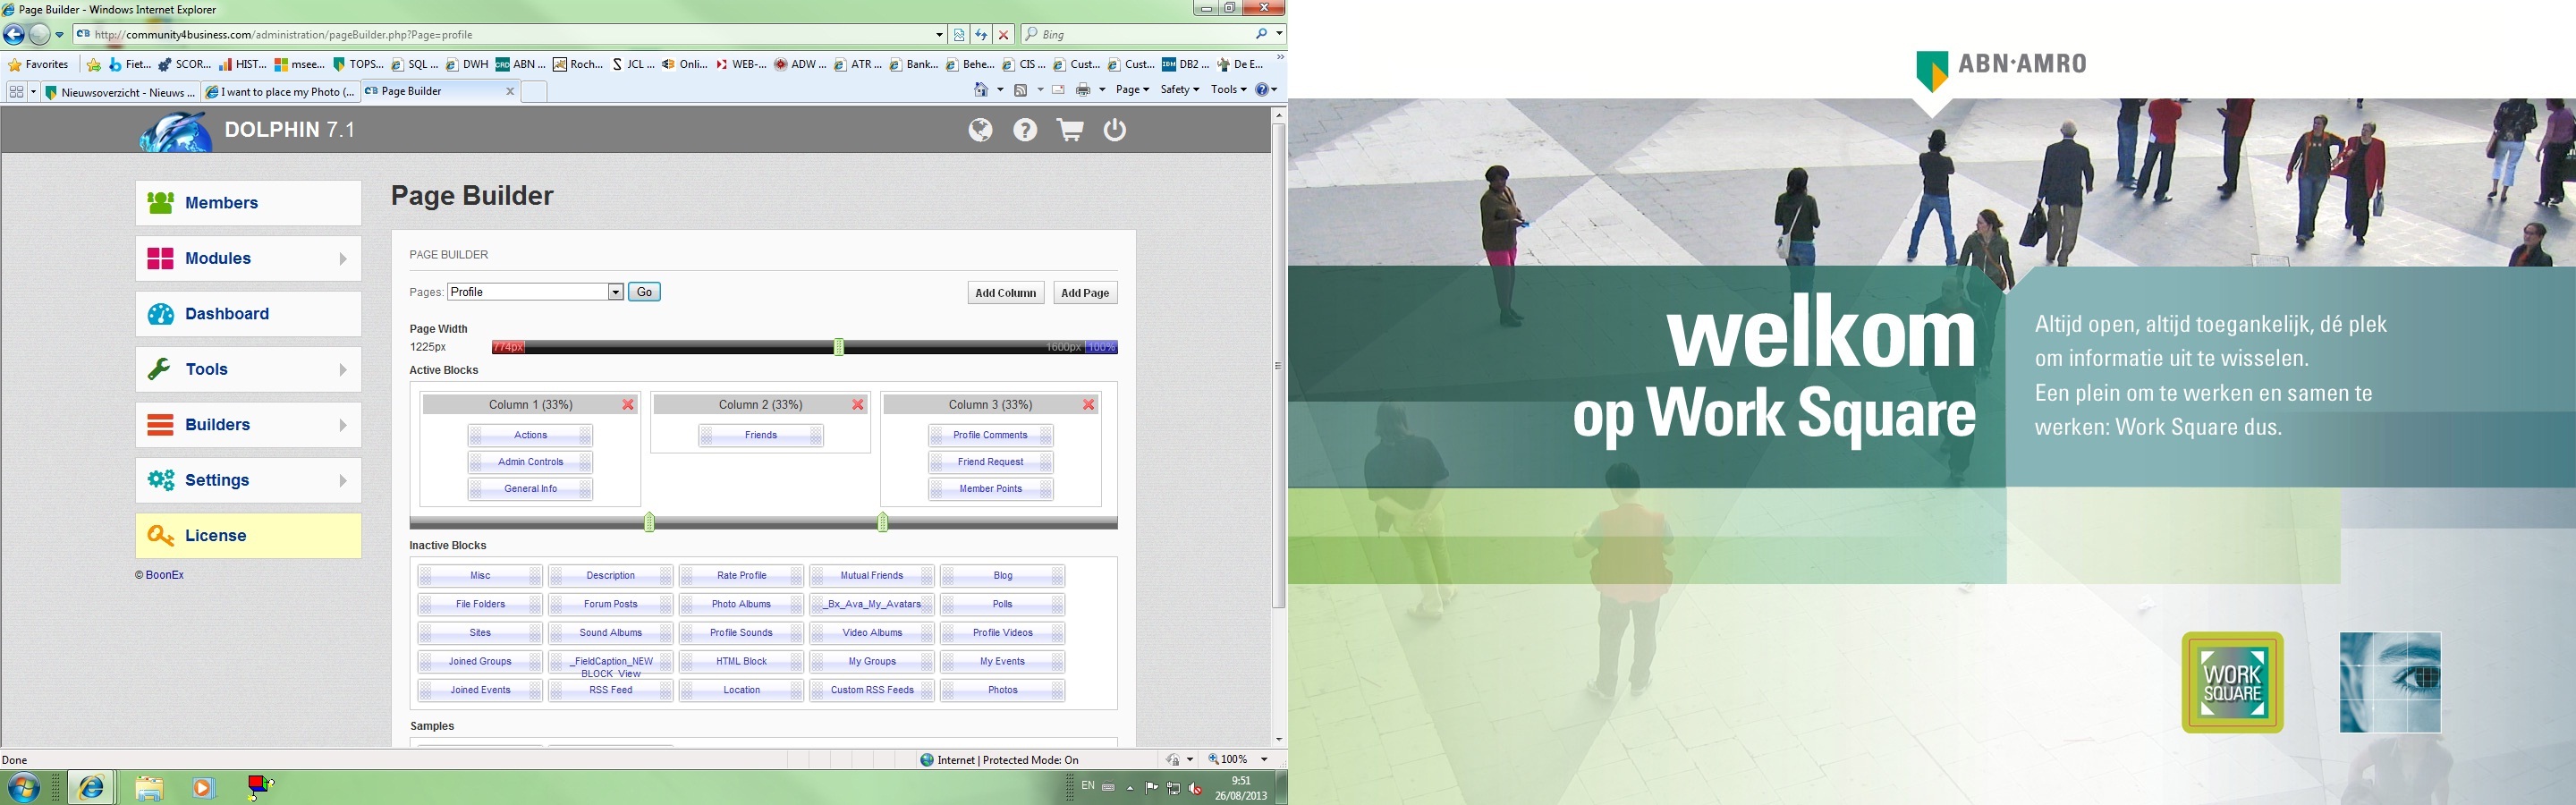The width and height of the screenshot is (2576, 805).
Task: Click the Print icon in IE command bar
Action: (x=1083, y=90)
